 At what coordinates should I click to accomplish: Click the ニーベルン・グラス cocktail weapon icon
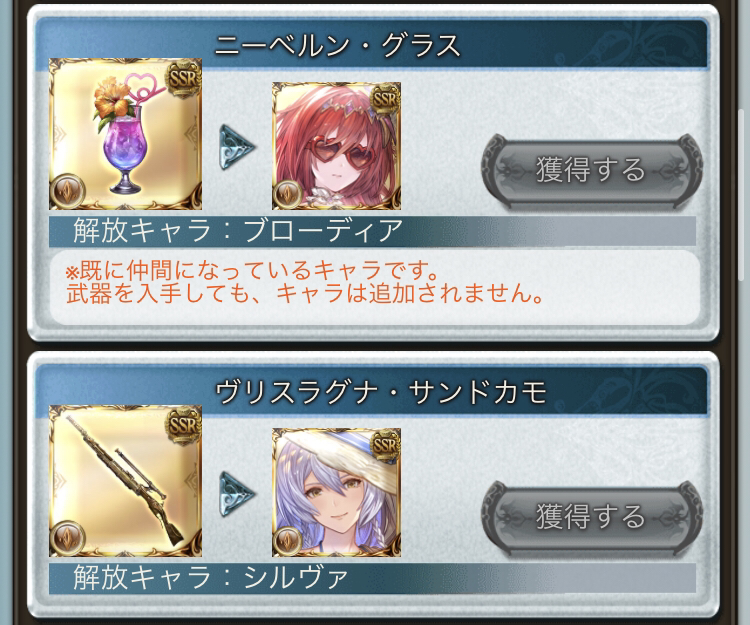pos(125,134)
